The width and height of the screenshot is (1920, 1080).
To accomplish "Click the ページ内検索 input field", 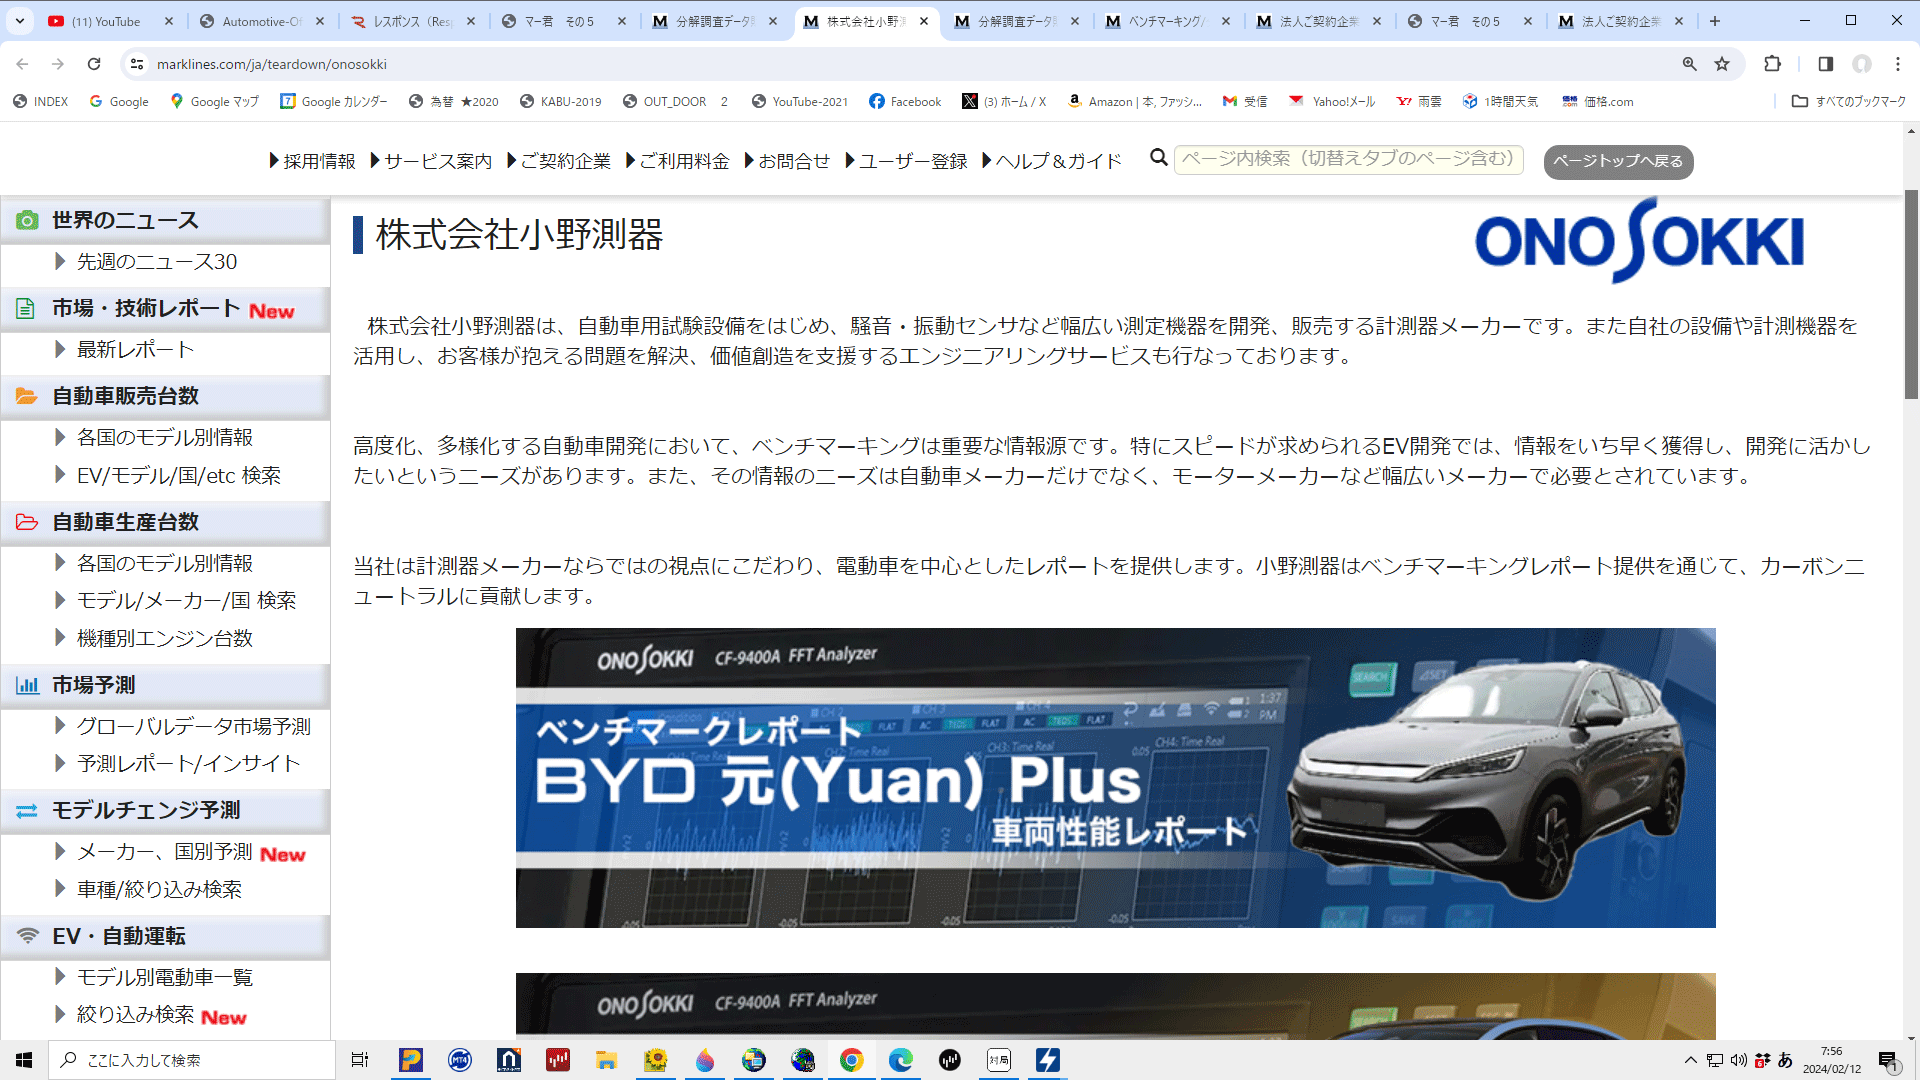I will (x=1348, y=159).
